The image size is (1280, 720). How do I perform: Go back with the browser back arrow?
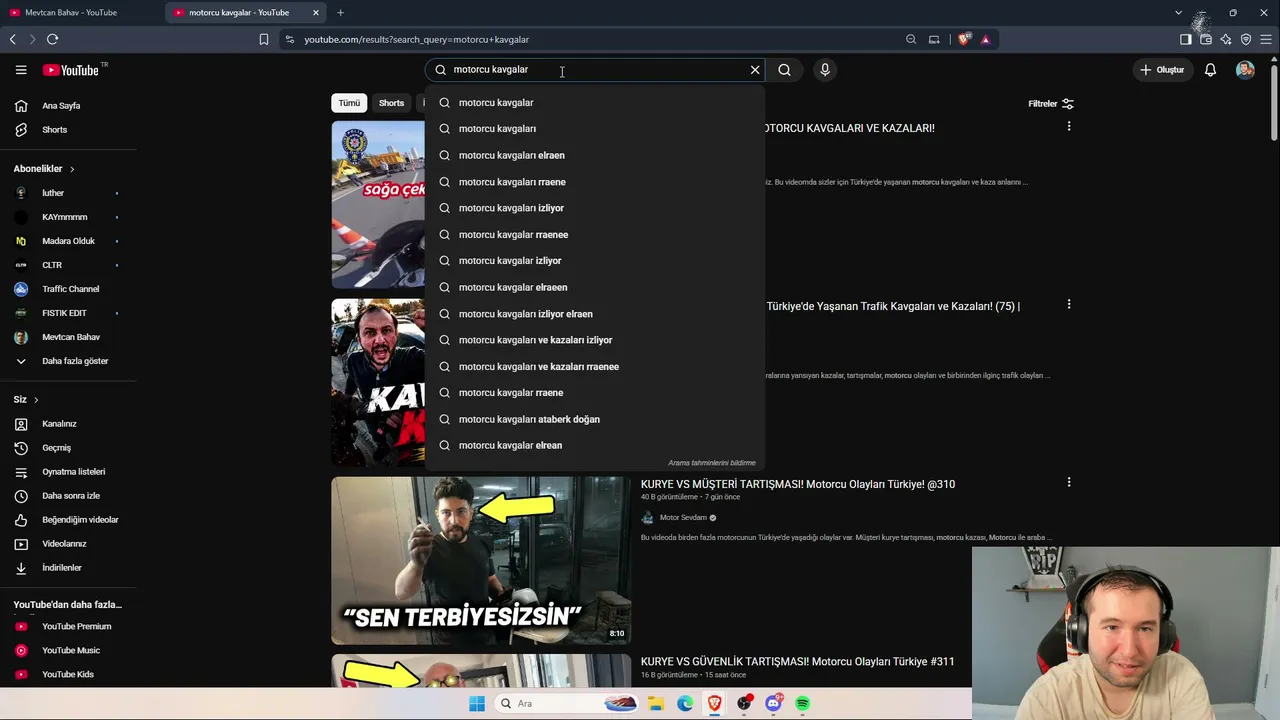(x=13, y=39)
